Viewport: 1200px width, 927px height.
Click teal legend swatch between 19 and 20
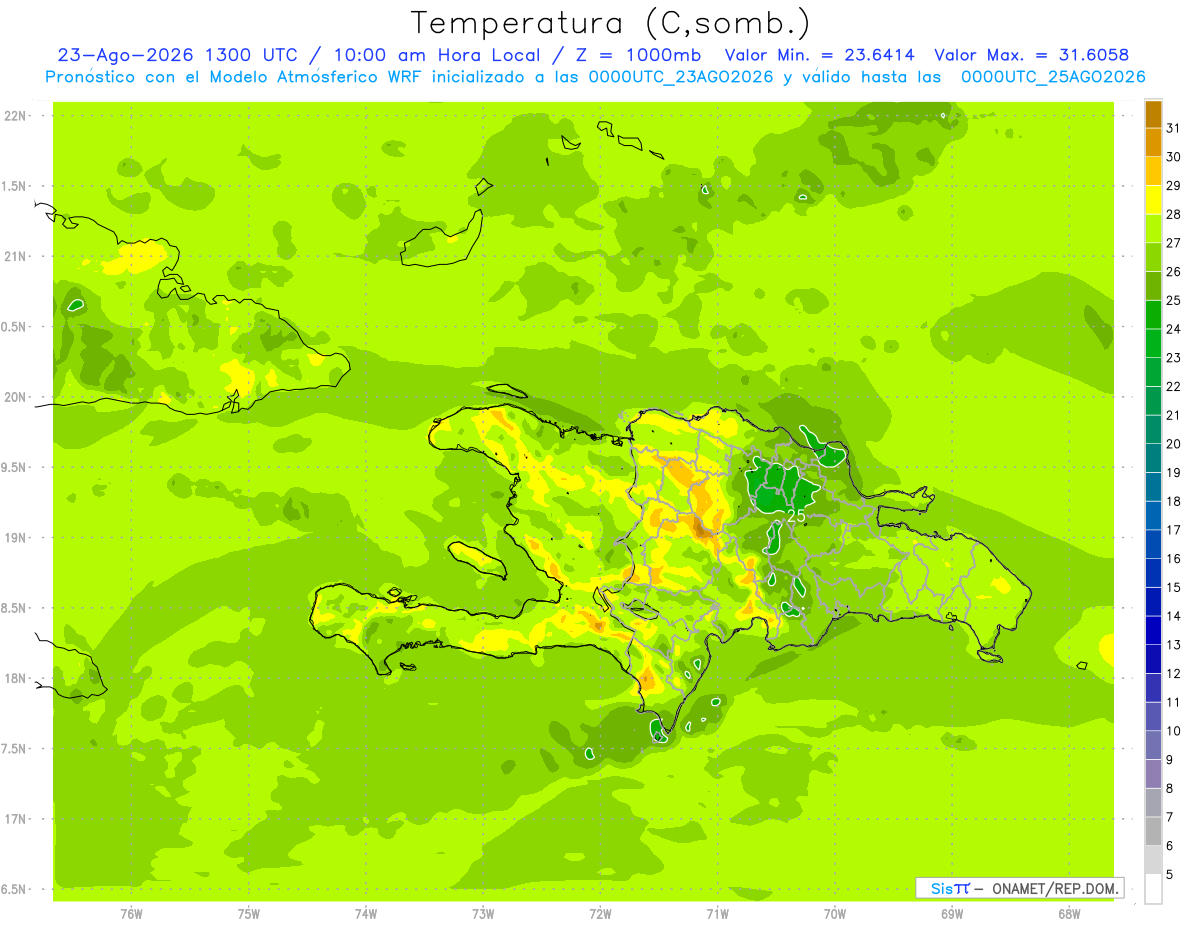click(1153, 458)
